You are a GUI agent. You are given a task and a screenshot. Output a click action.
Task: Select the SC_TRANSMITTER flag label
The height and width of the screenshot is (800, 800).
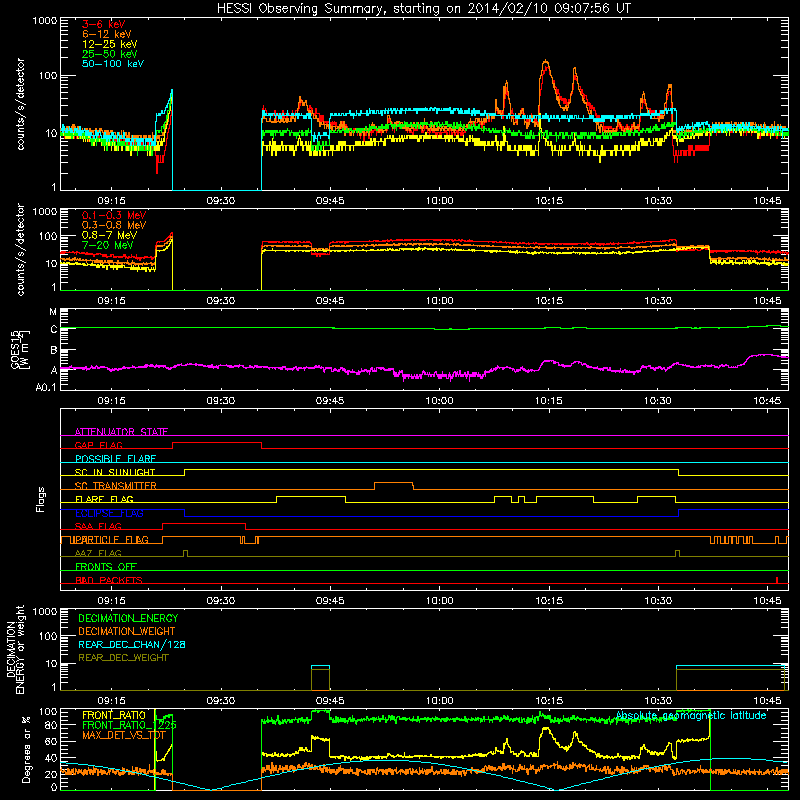tap(115, 486)
